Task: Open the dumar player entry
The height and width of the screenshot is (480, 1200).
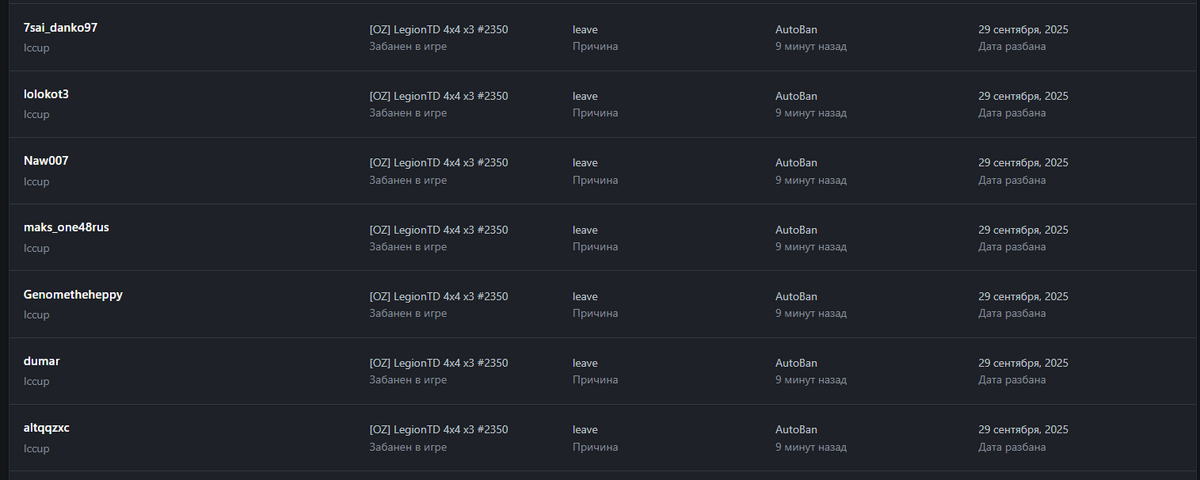Action: 42,362
